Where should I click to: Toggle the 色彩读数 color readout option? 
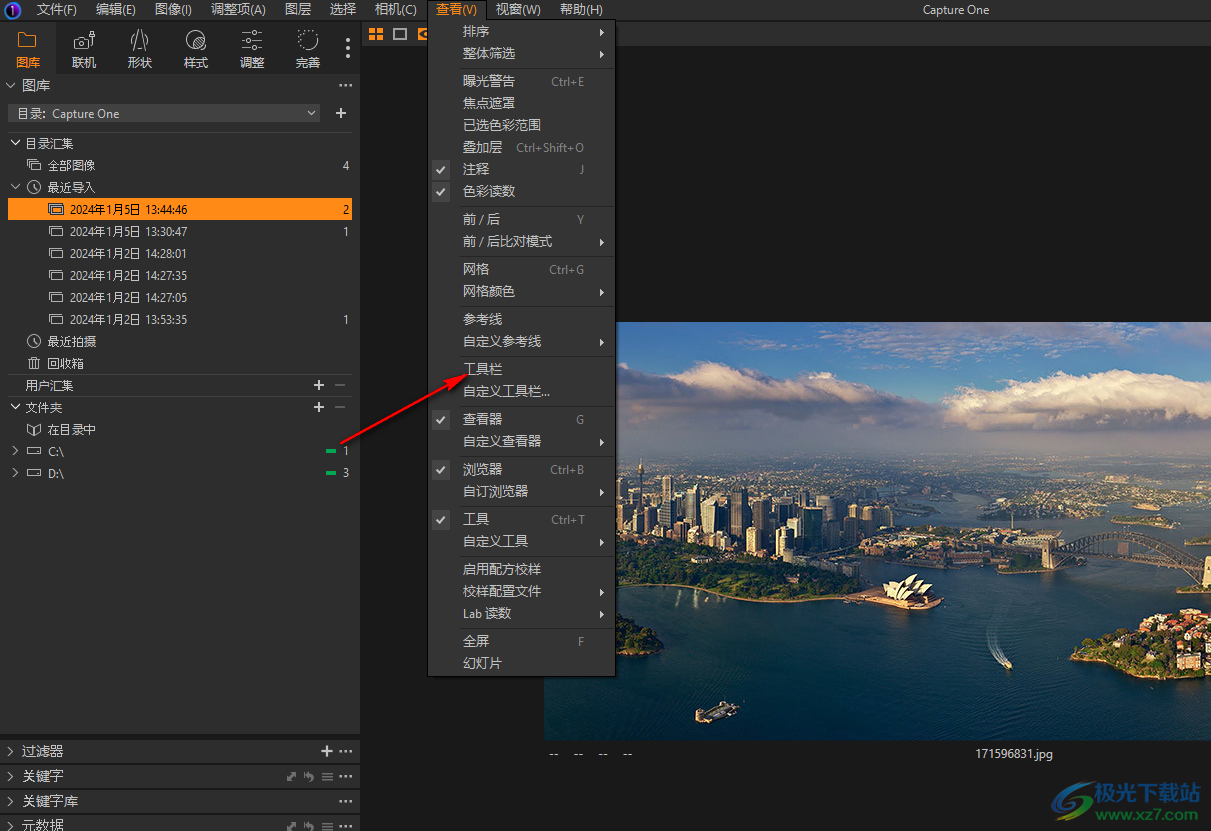coord(489,192)
